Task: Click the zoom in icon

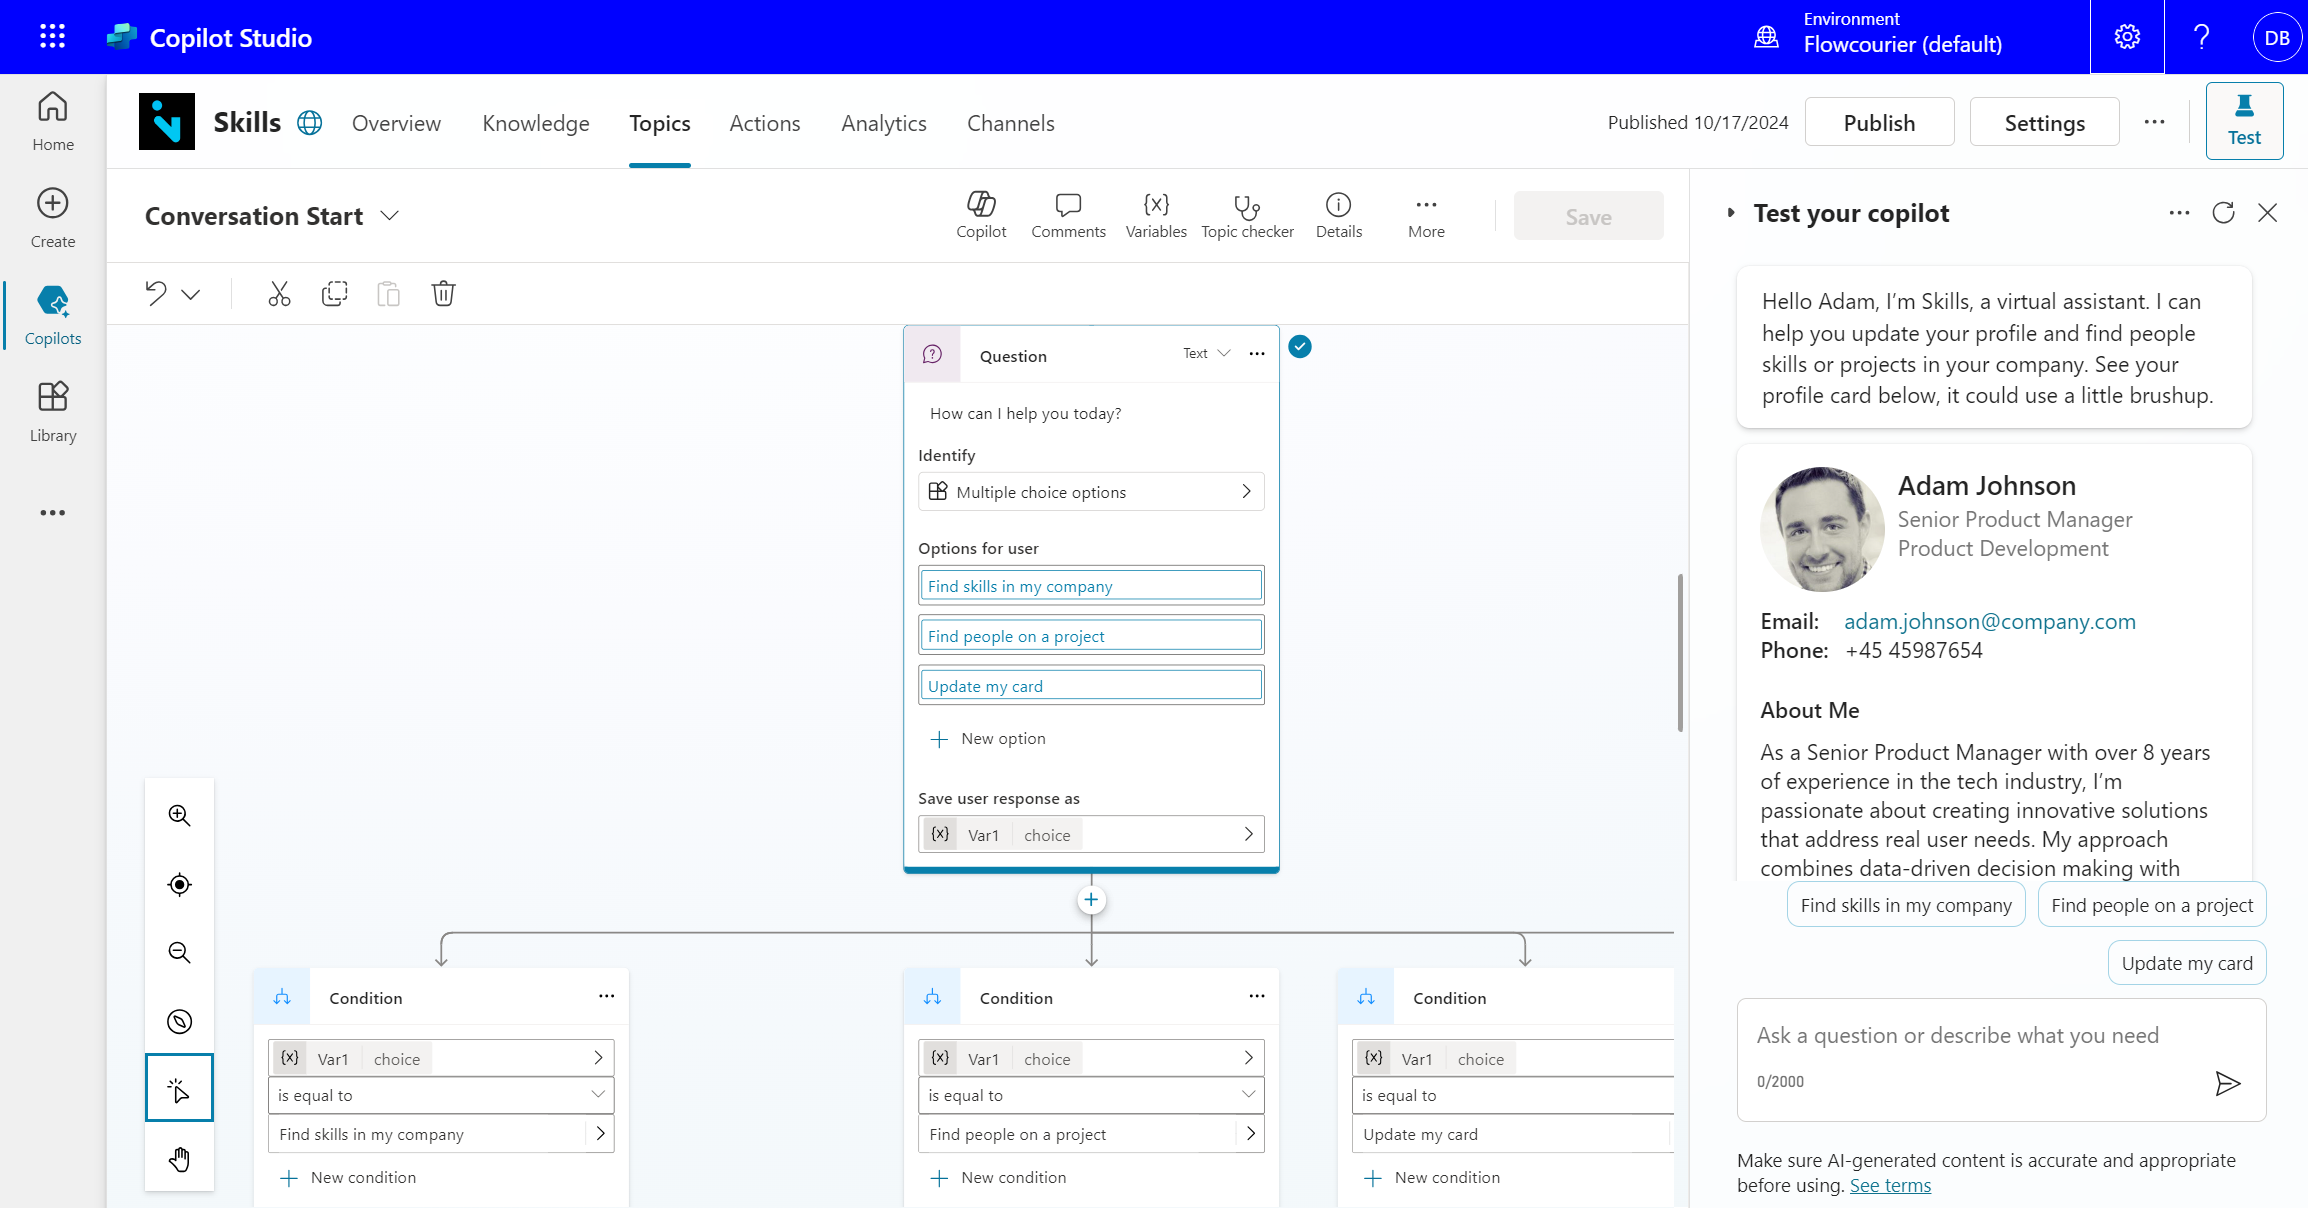Action: [179, 816]
